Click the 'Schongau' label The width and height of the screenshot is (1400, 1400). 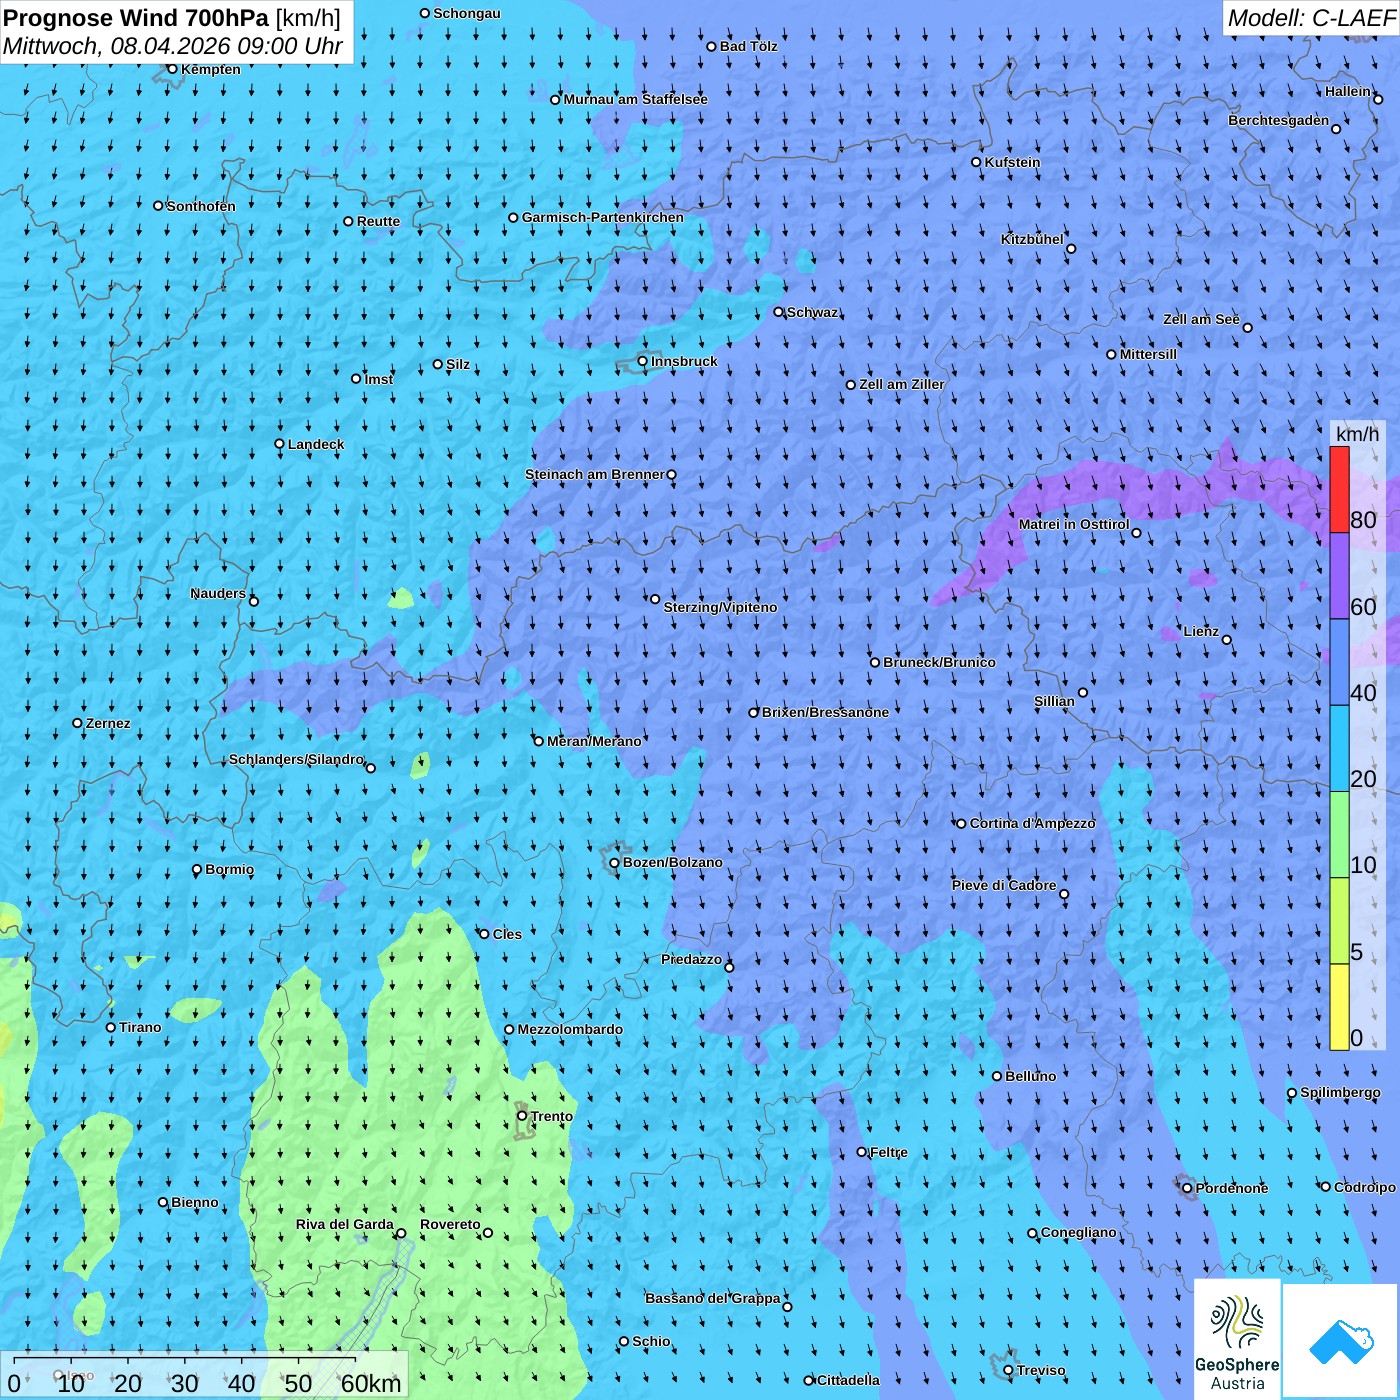click(x=467, y=13)
